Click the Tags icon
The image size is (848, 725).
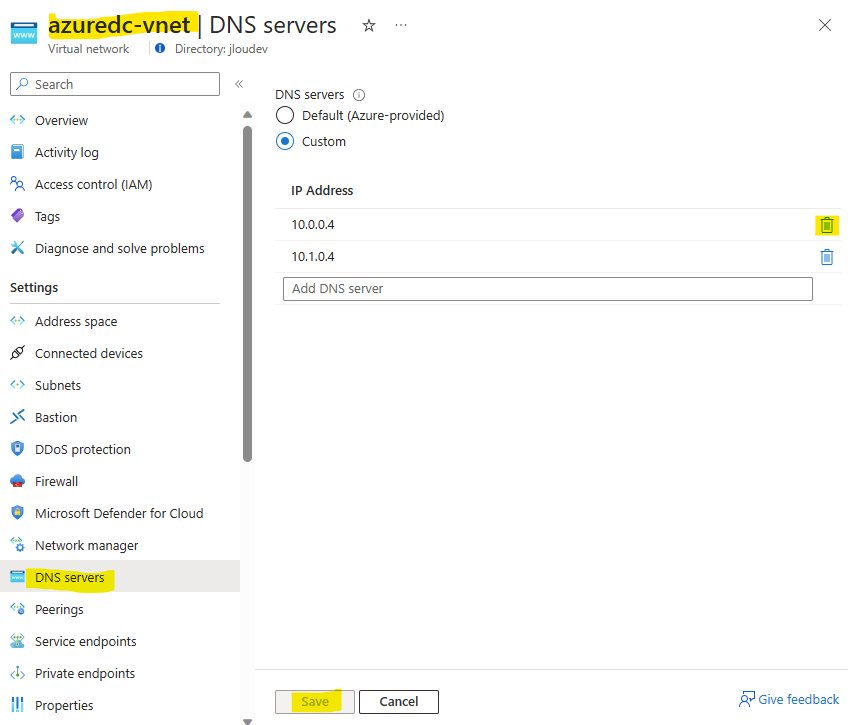point(17,216)
